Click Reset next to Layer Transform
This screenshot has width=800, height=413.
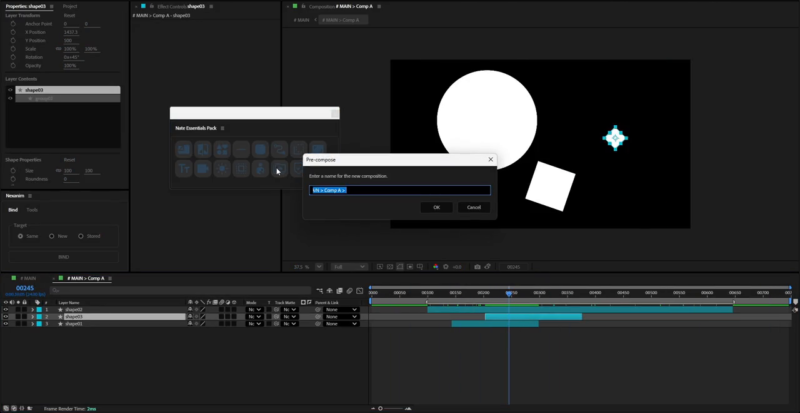(x=69, y=15)
